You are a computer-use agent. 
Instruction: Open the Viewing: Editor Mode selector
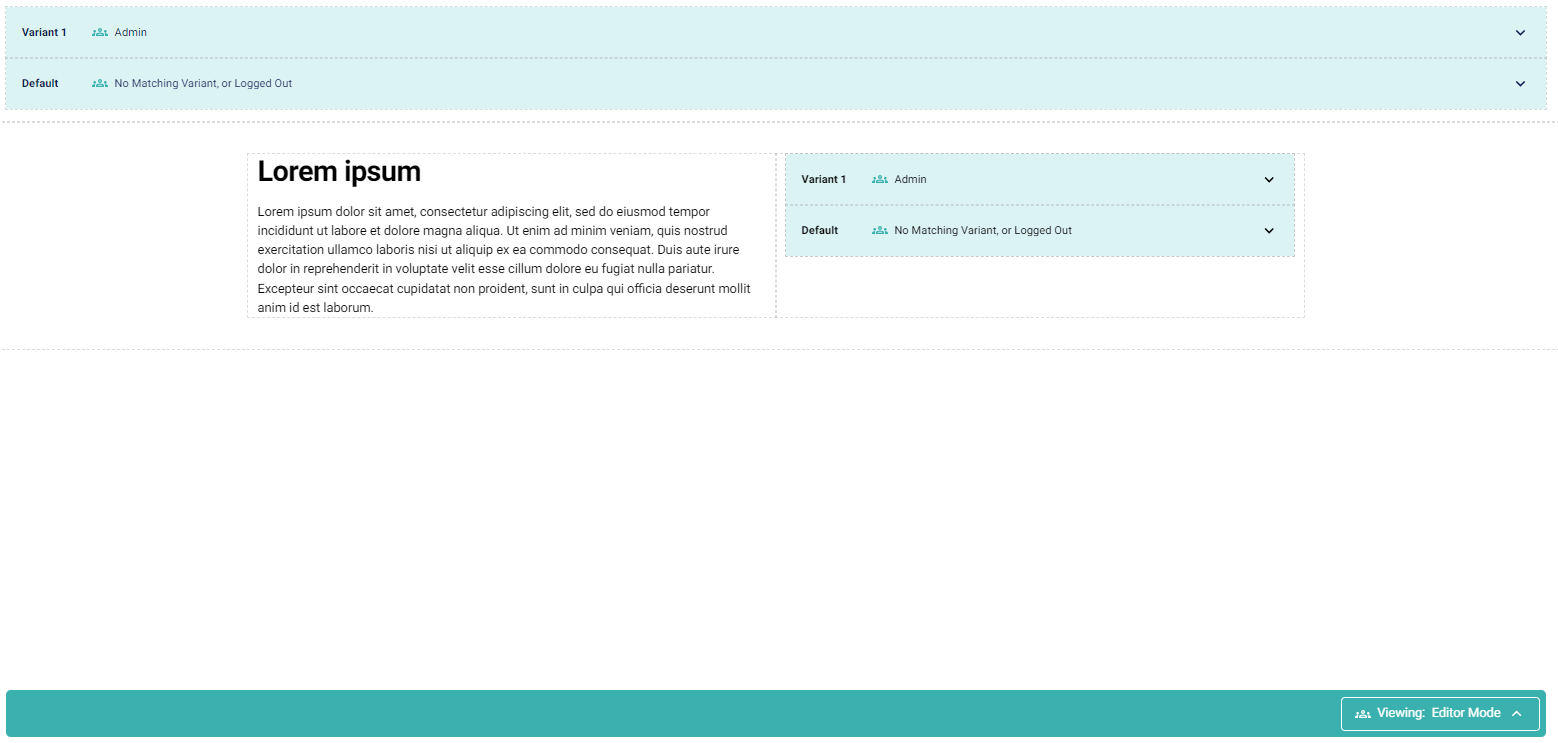(1440, 713)
